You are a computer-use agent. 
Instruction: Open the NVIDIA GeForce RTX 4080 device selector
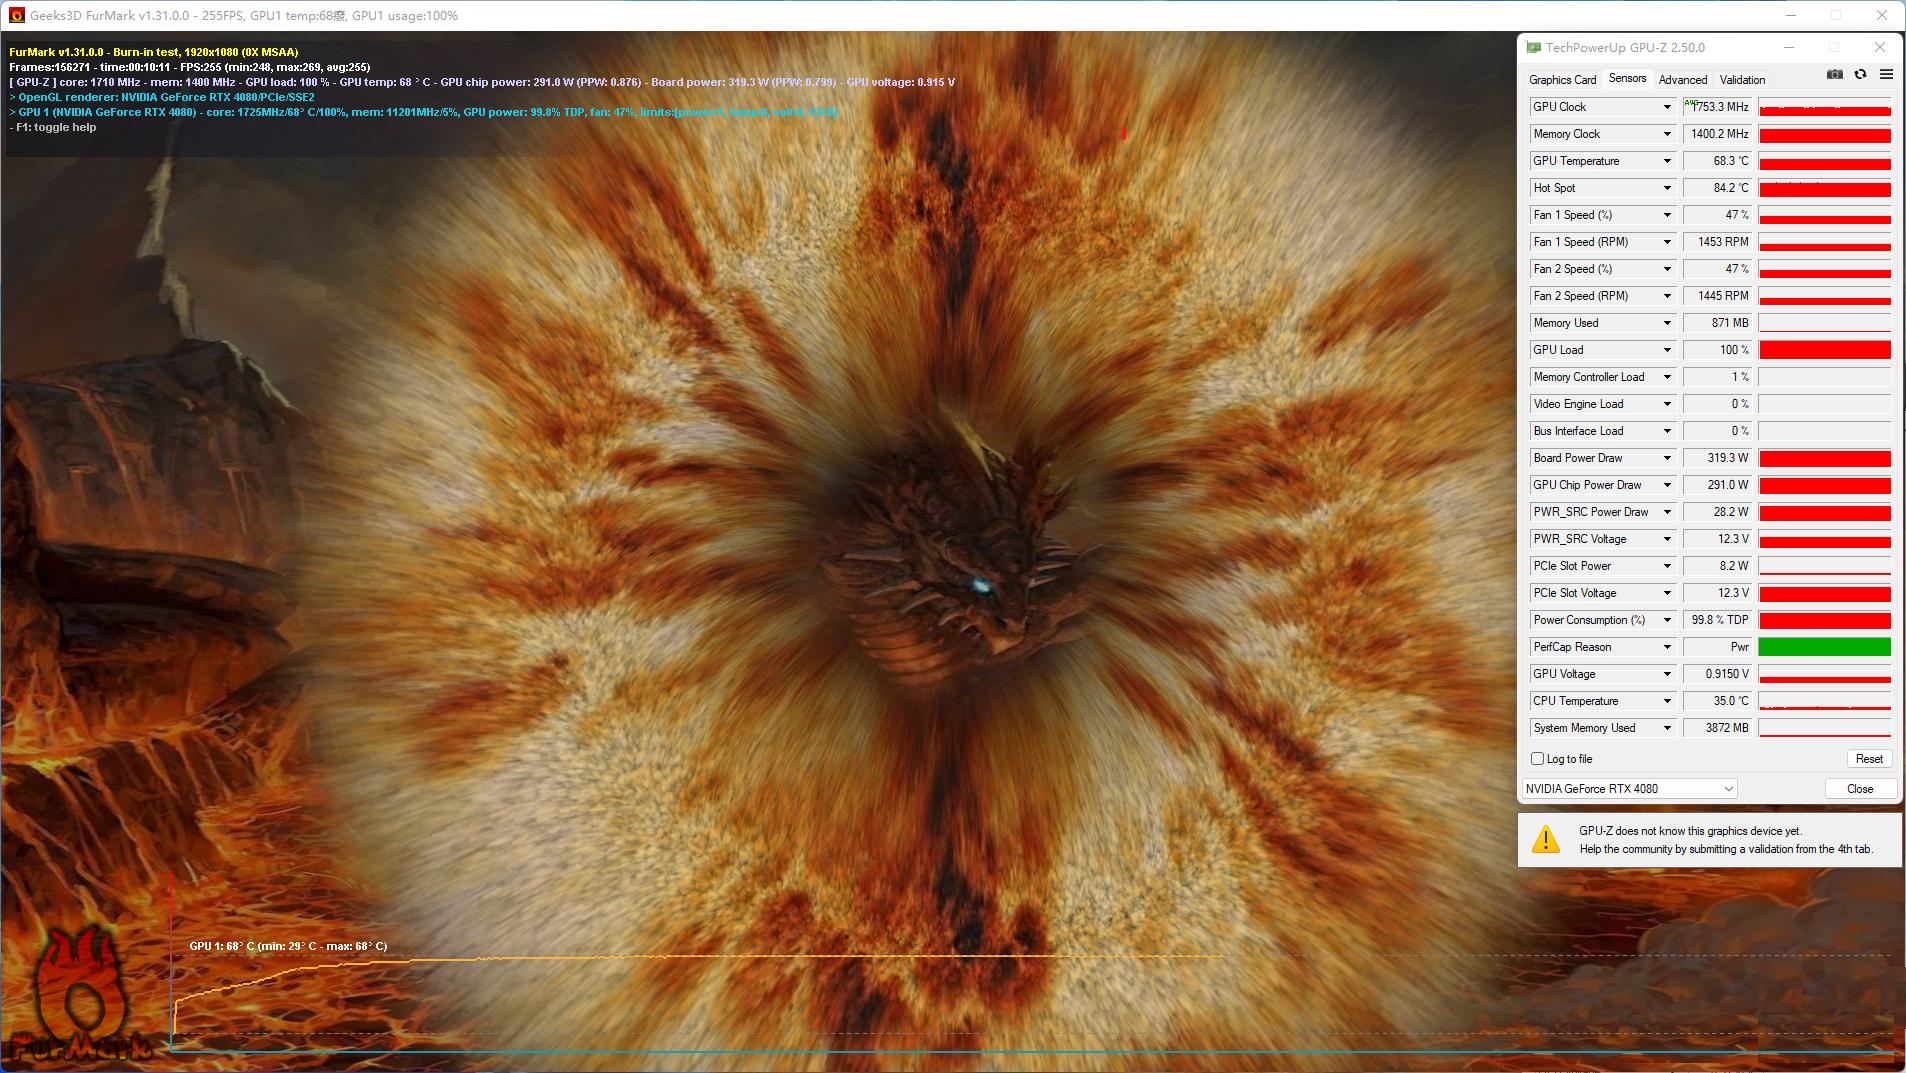click(1629, 789)
